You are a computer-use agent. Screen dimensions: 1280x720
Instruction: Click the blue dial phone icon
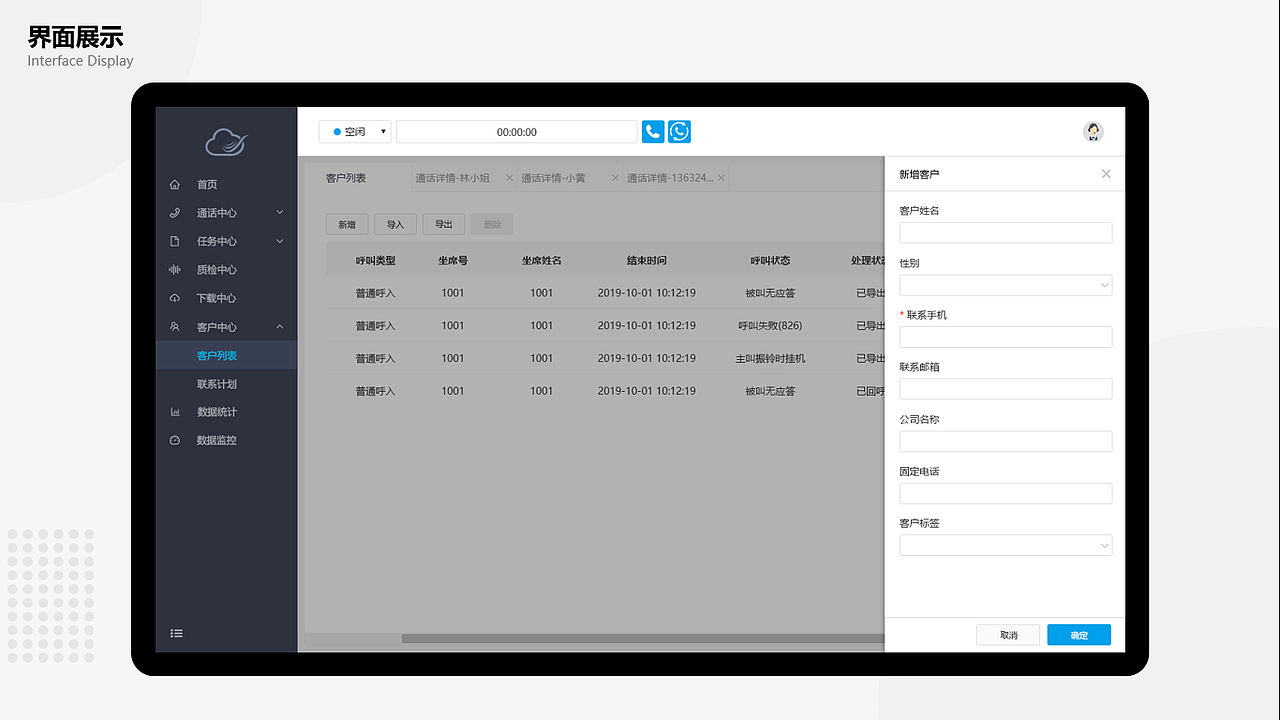[652, 131]
